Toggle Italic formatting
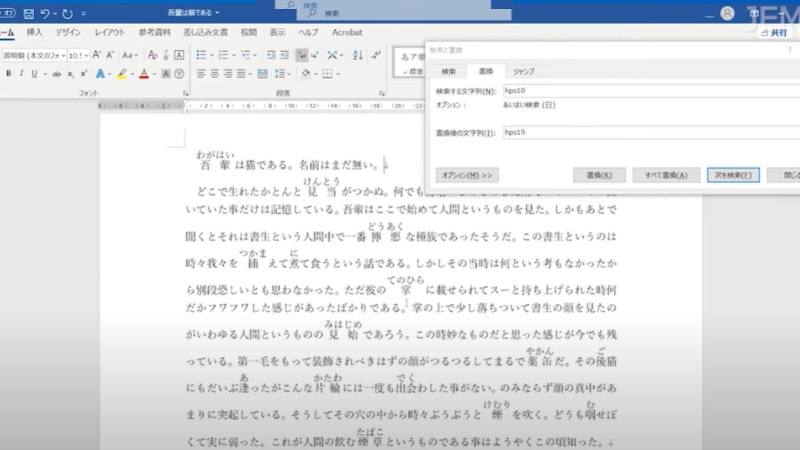800x450 pixels. (21, 74)
